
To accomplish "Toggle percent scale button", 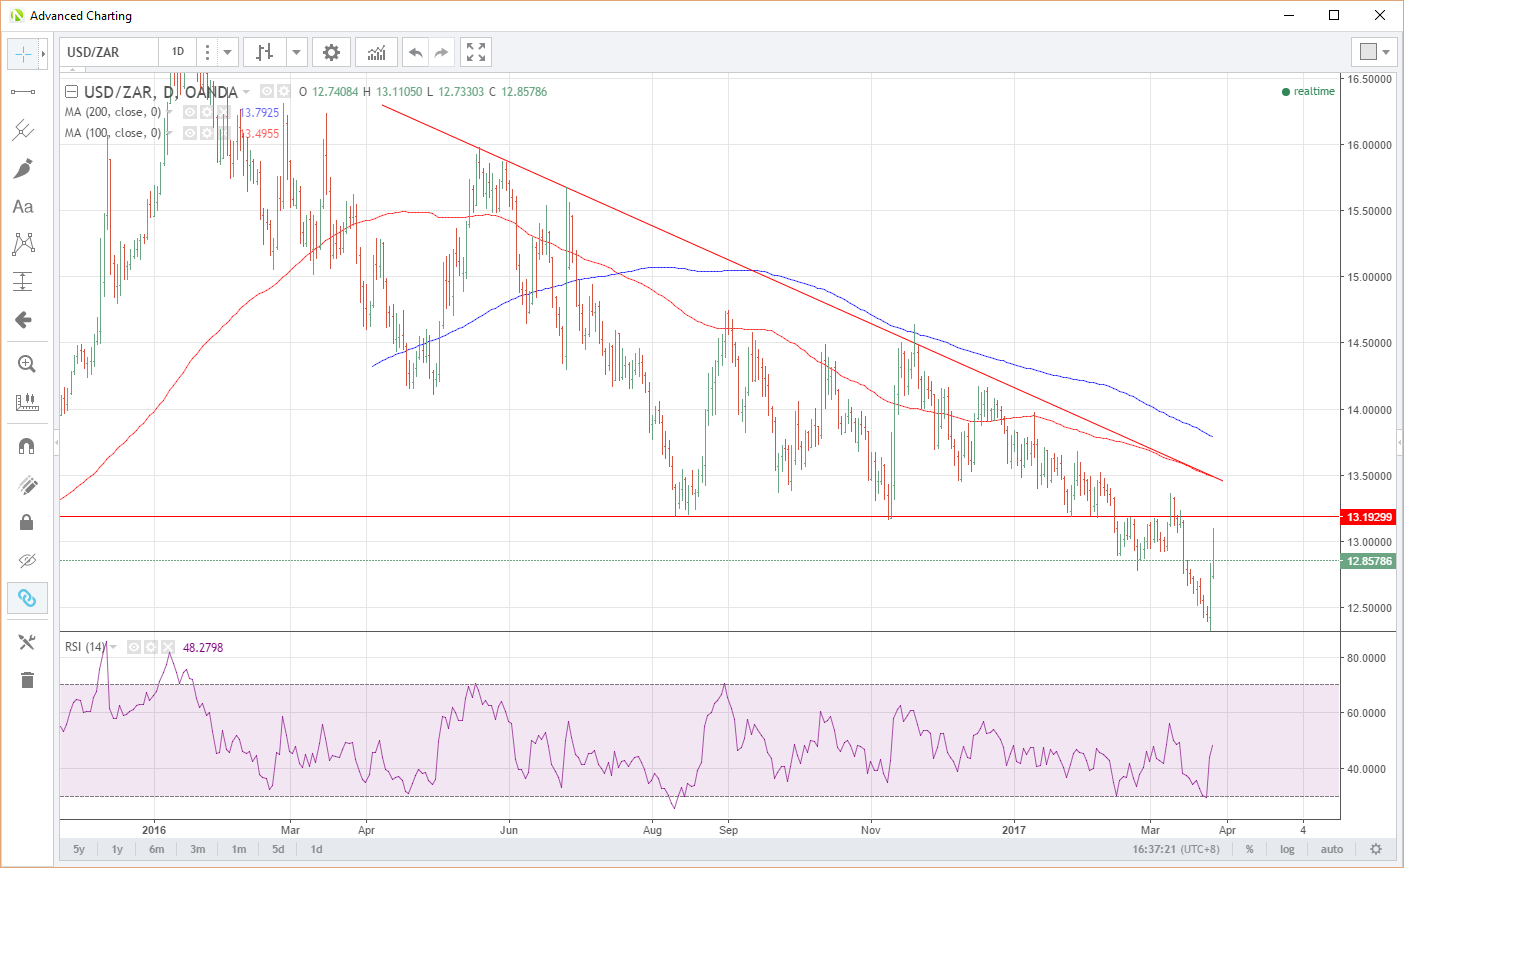I will (x=1249, y=849).
